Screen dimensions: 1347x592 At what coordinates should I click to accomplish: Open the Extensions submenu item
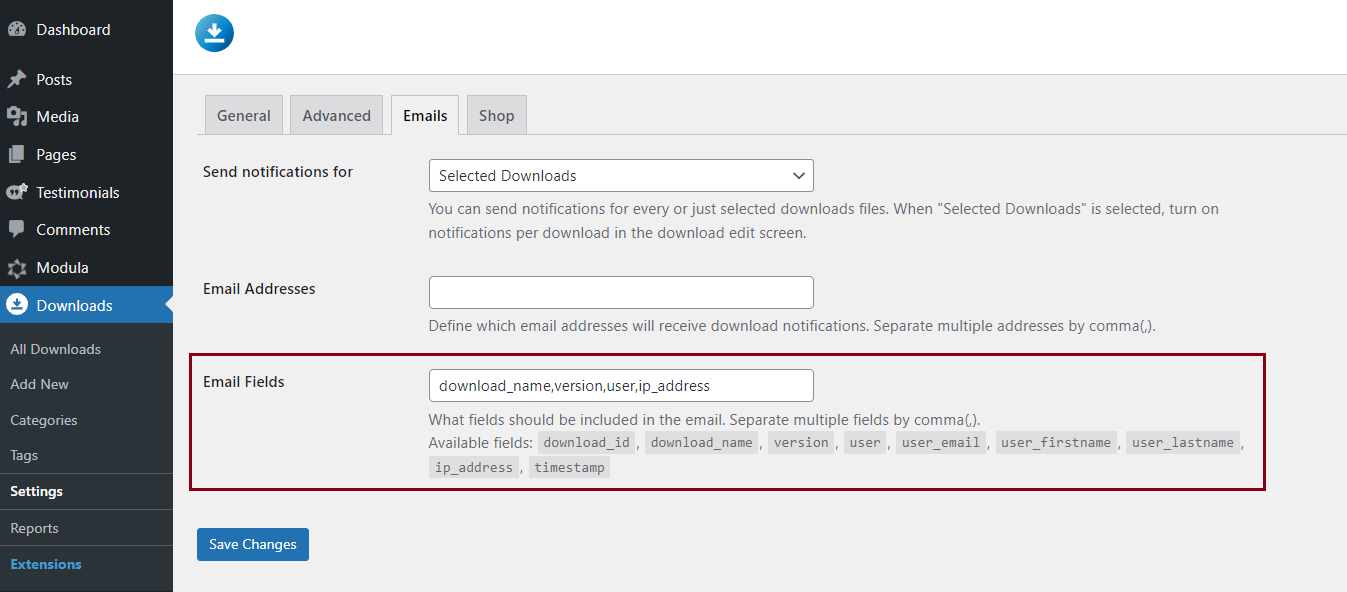[46, 564]
